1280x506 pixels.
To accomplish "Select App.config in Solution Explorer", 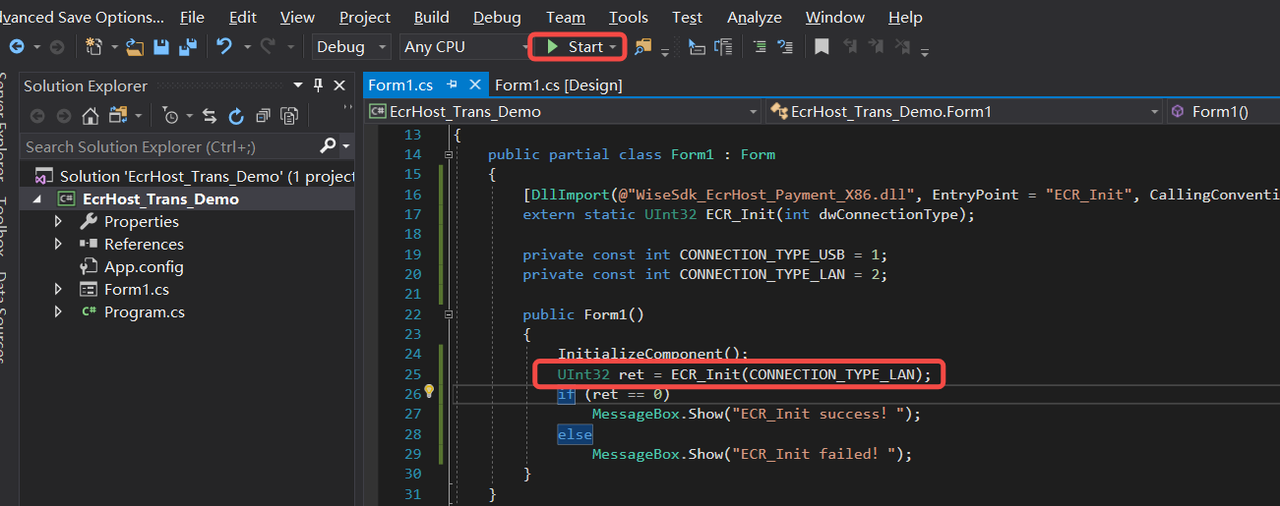I will [143, 267].
